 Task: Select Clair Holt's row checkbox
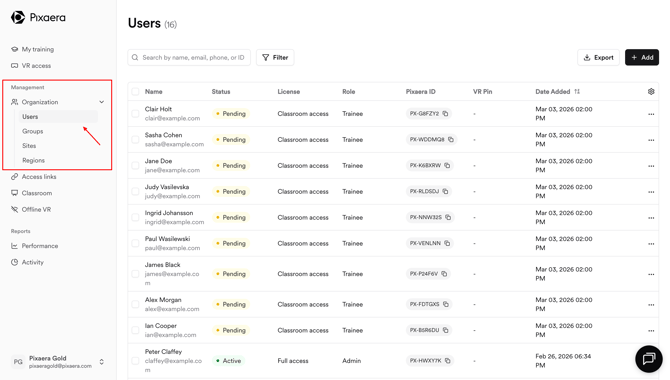(135, 114)
